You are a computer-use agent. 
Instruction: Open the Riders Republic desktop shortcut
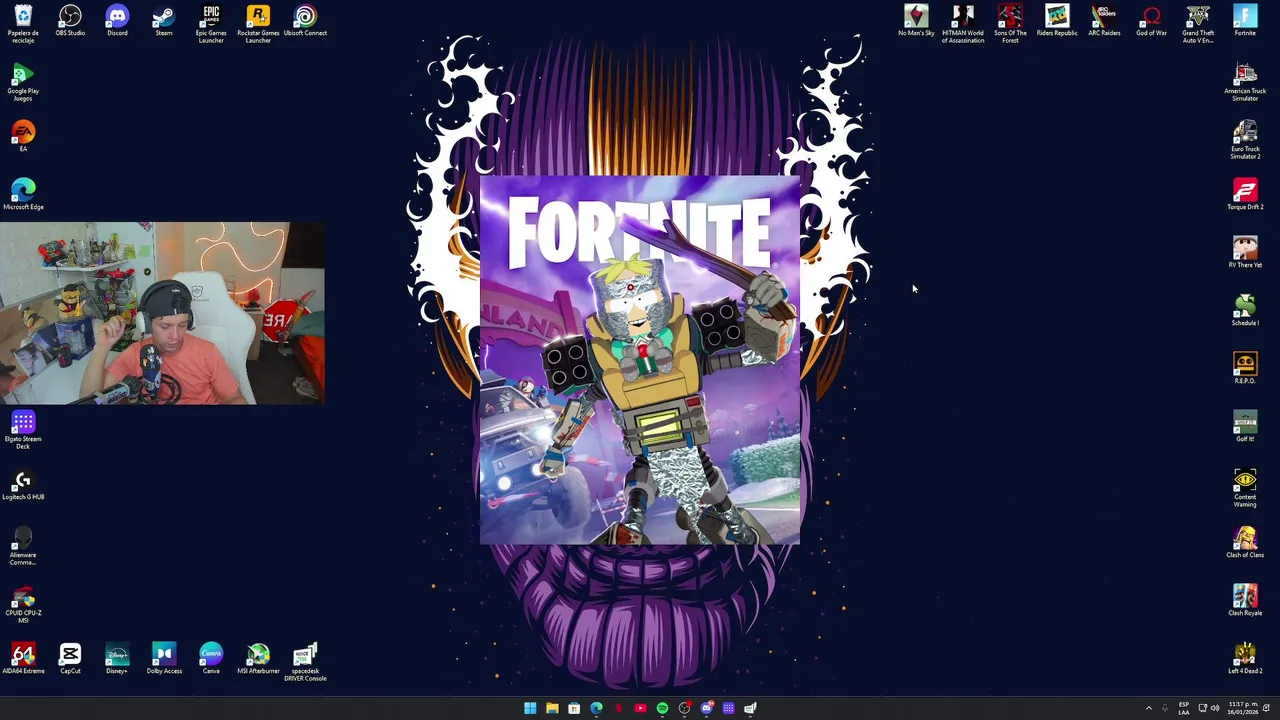point(1057,21)
